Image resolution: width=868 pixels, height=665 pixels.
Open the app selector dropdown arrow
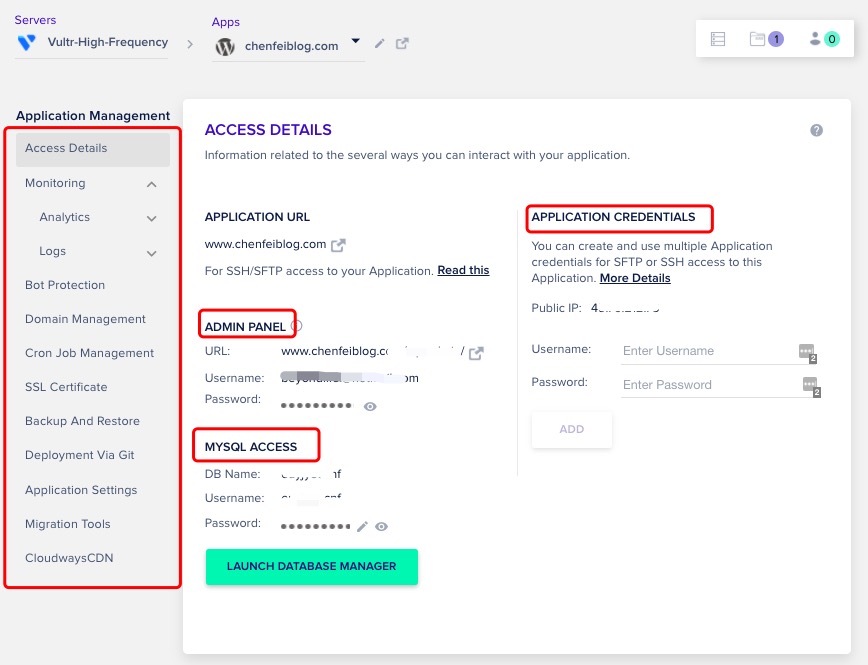(x=356, y=41)
